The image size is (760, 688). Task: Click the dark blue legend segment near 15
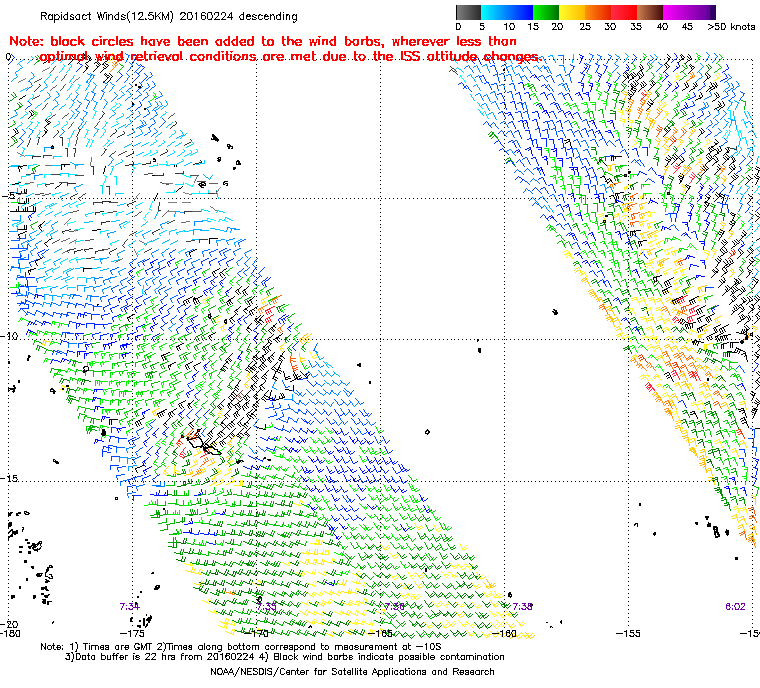coord(520,12)
